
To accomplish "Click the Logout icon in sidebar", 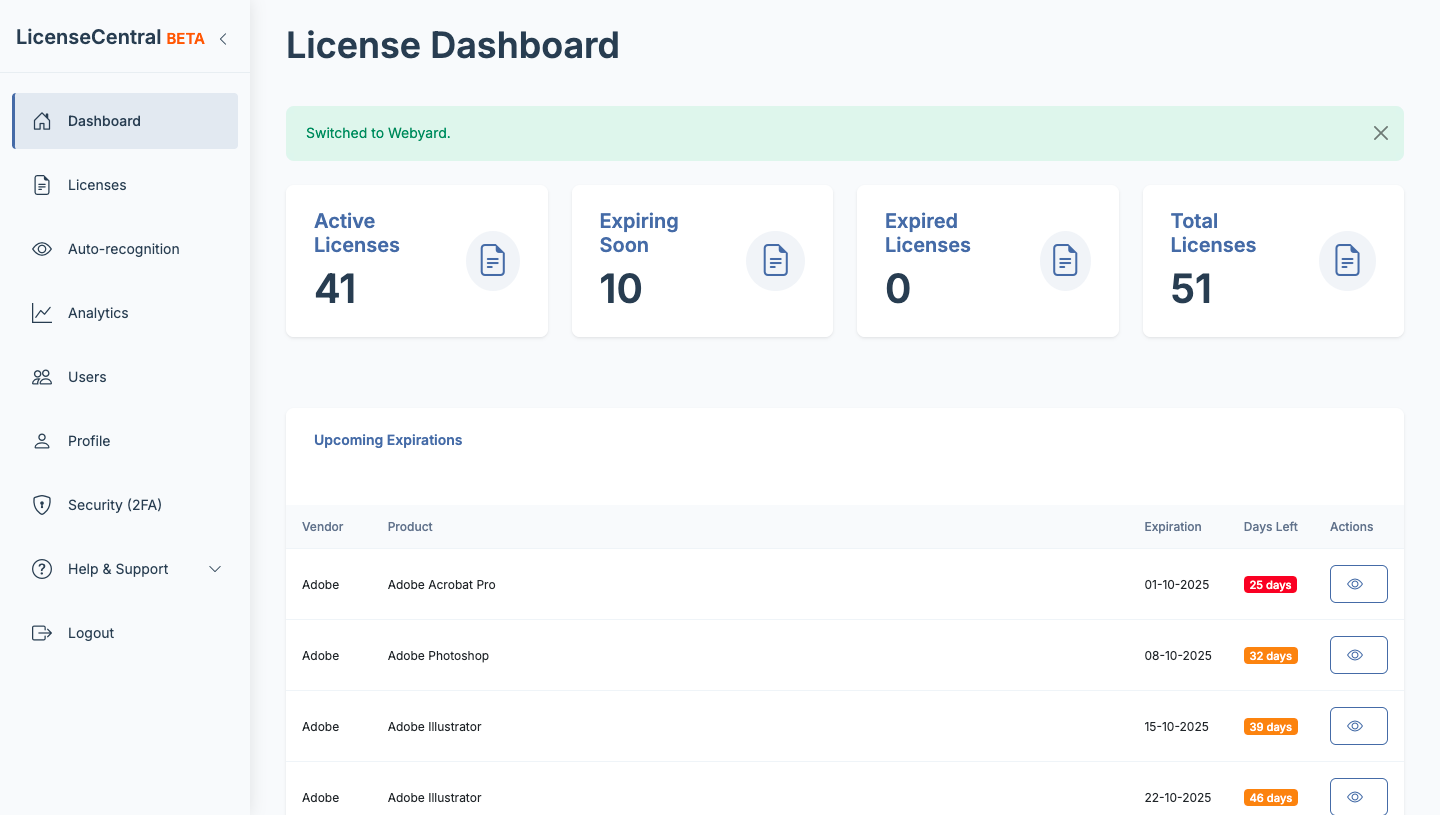I will pos(41,632).
